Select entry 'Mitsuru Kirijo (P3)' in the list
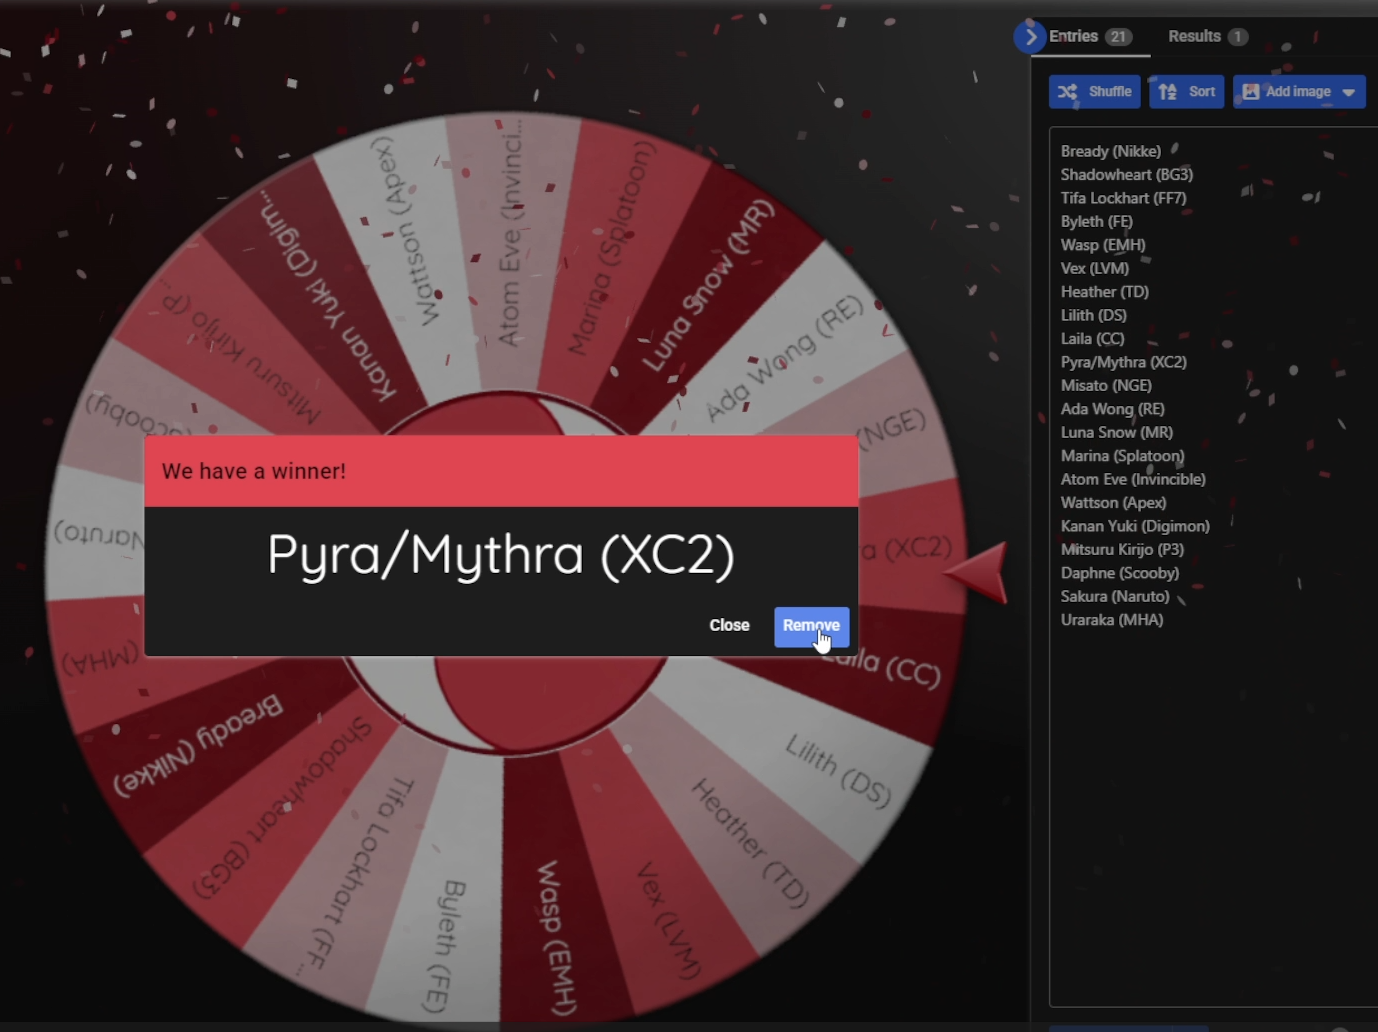The image size is (1378, 1032). 1122,549
